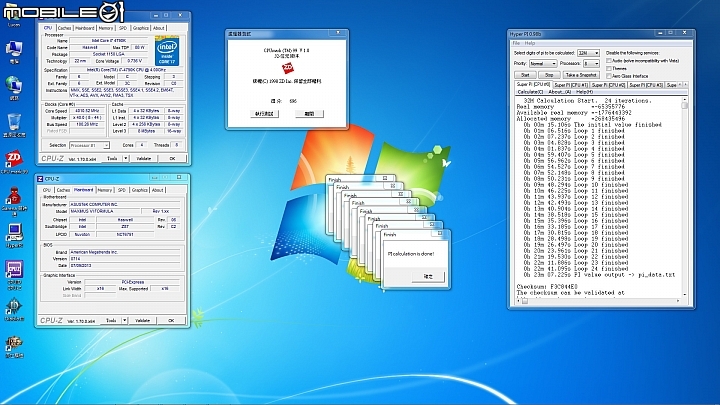Expand Tools arrow in lower CPU-Z window

(124, 321)
